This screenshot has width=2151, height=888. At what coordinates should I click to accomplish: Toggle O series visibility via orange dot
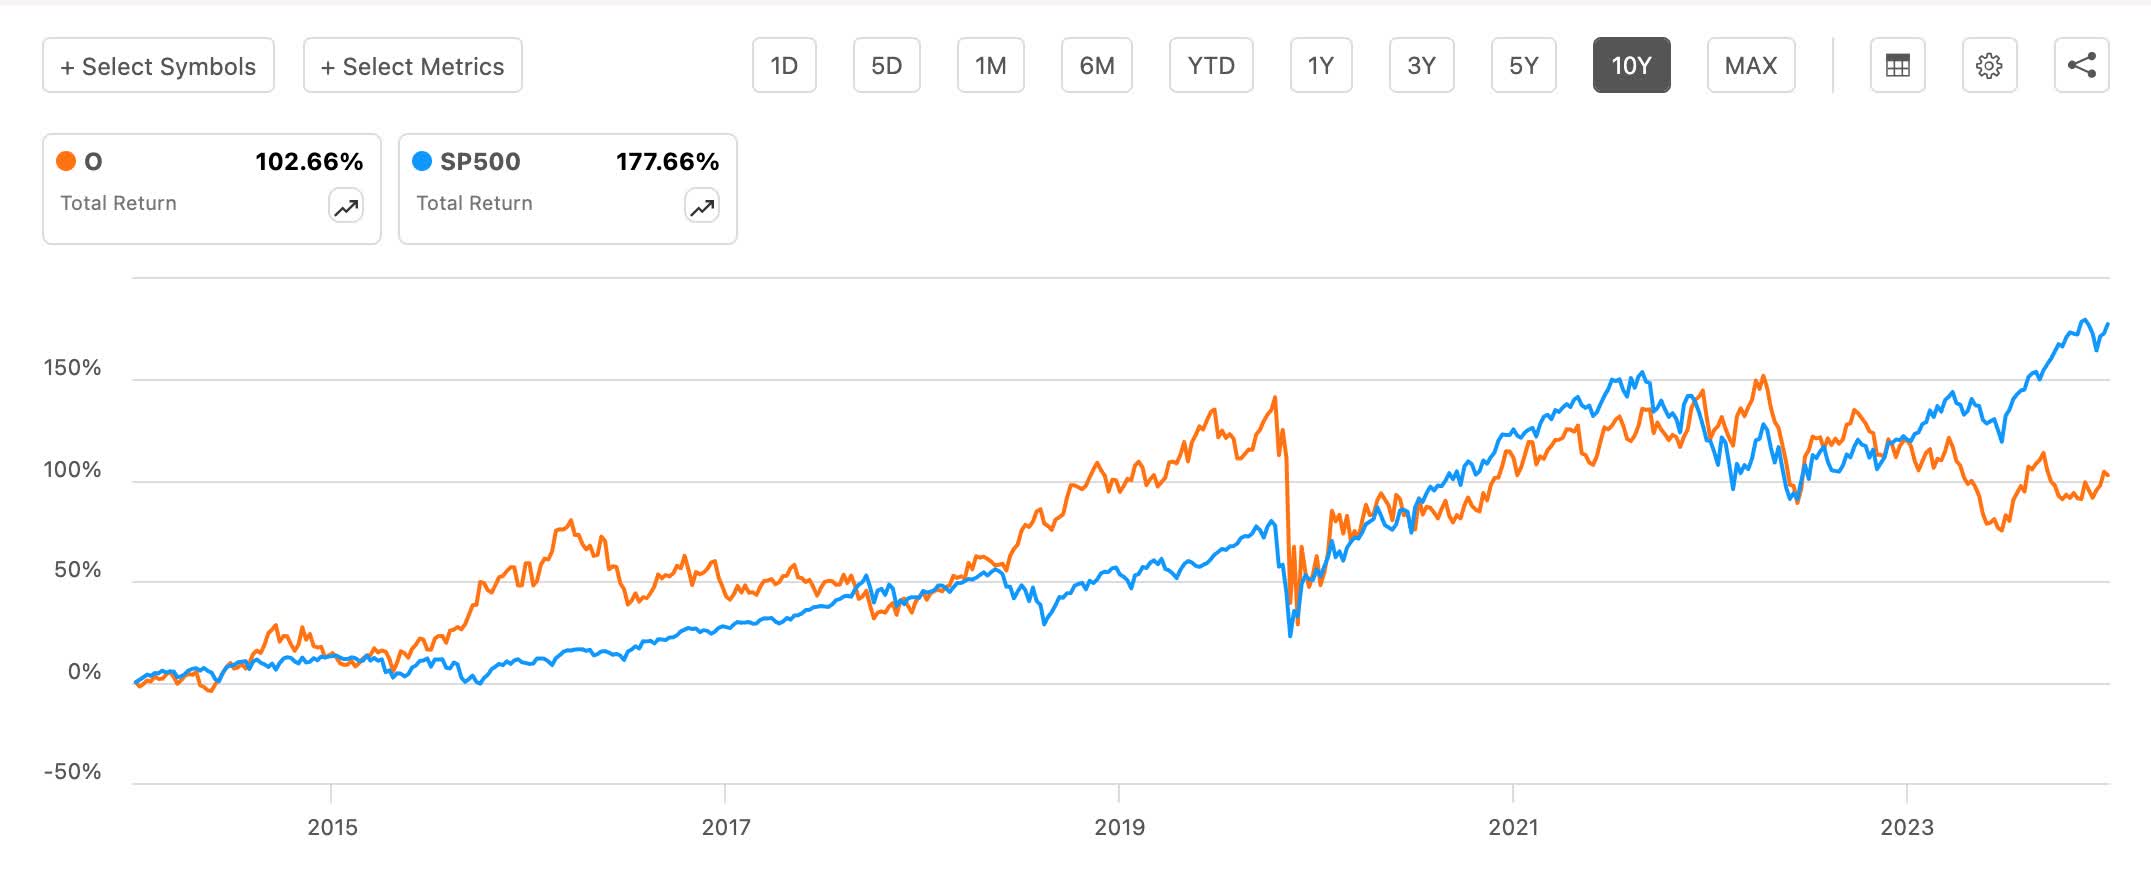click(65, 161)
